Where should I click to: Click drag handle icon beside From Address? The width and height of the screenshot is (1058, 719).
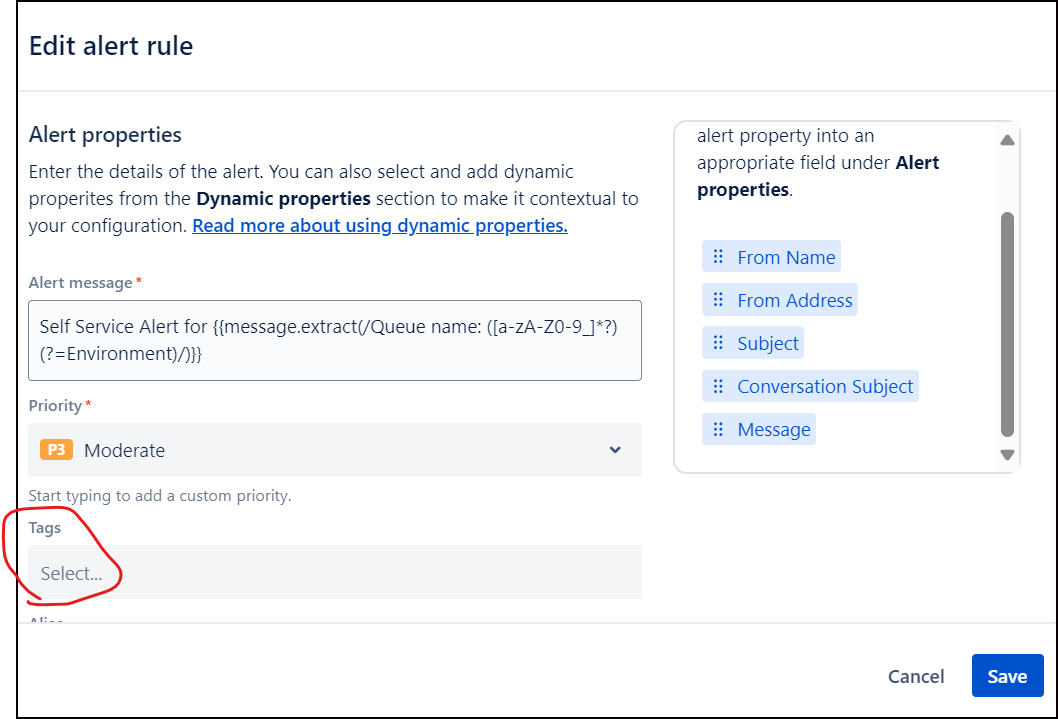click(718, 300)
